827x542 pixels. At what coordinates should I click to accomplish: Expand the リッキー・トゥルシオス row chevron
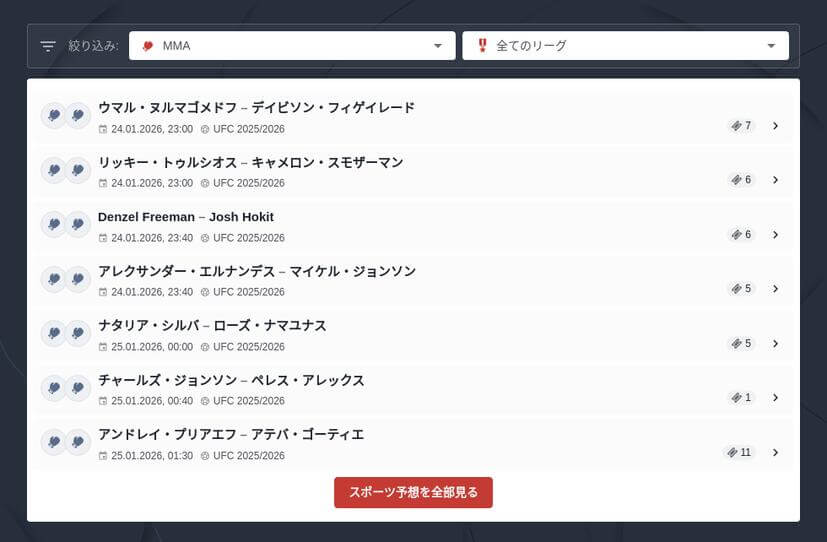point(775,180)
